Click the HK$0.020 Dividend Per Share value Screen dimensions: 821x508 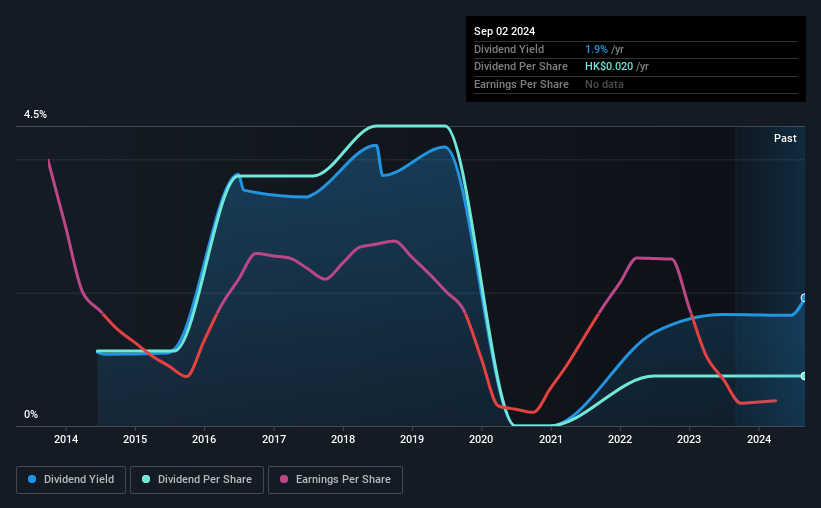[x=609, y=67]
